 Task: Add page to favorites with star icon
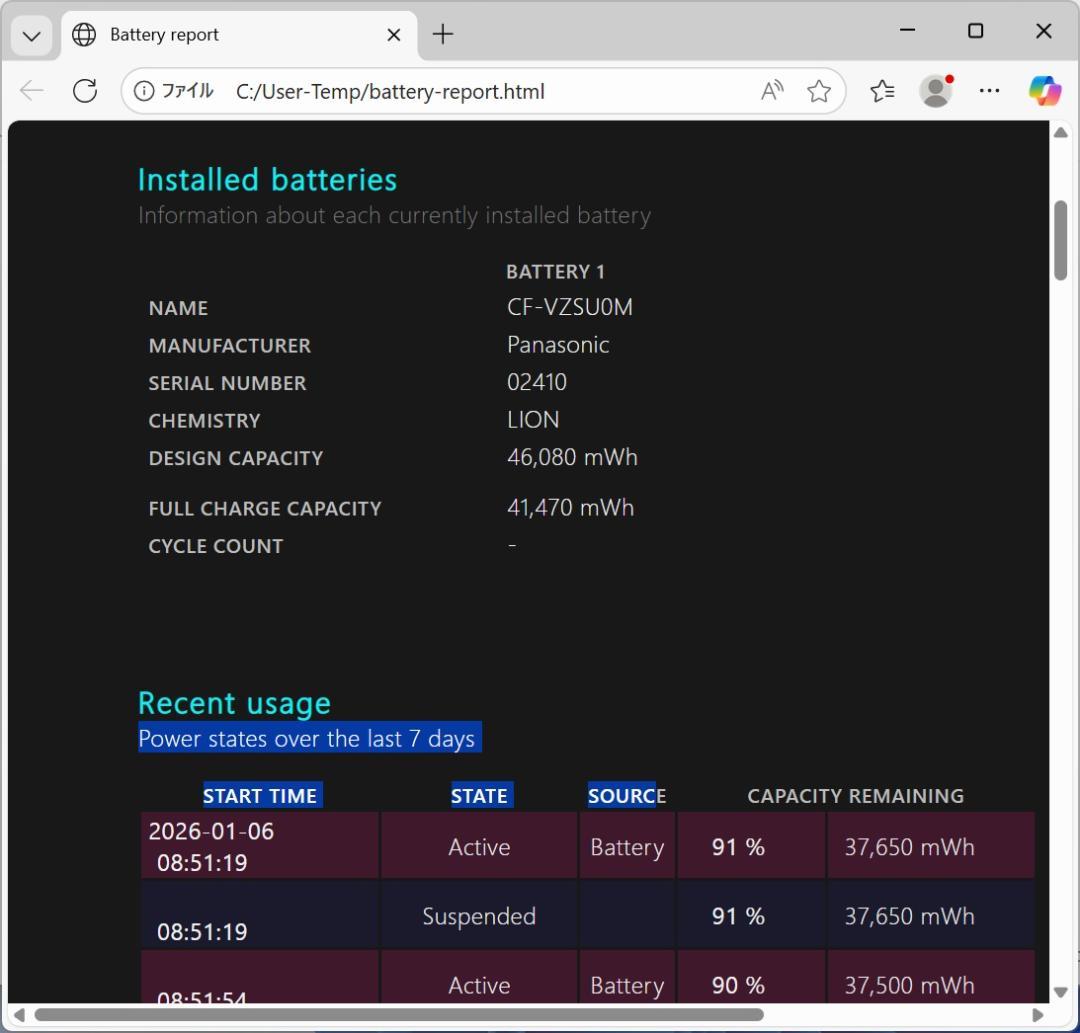point(819,91)
